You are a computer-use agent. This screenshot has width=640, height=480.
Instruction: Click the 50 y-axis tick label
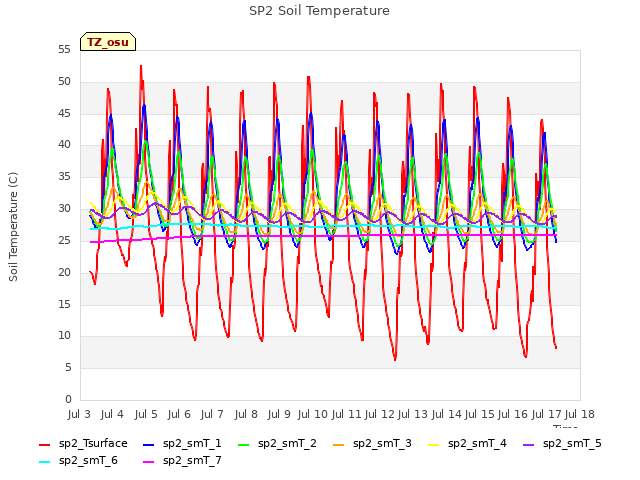64,82
